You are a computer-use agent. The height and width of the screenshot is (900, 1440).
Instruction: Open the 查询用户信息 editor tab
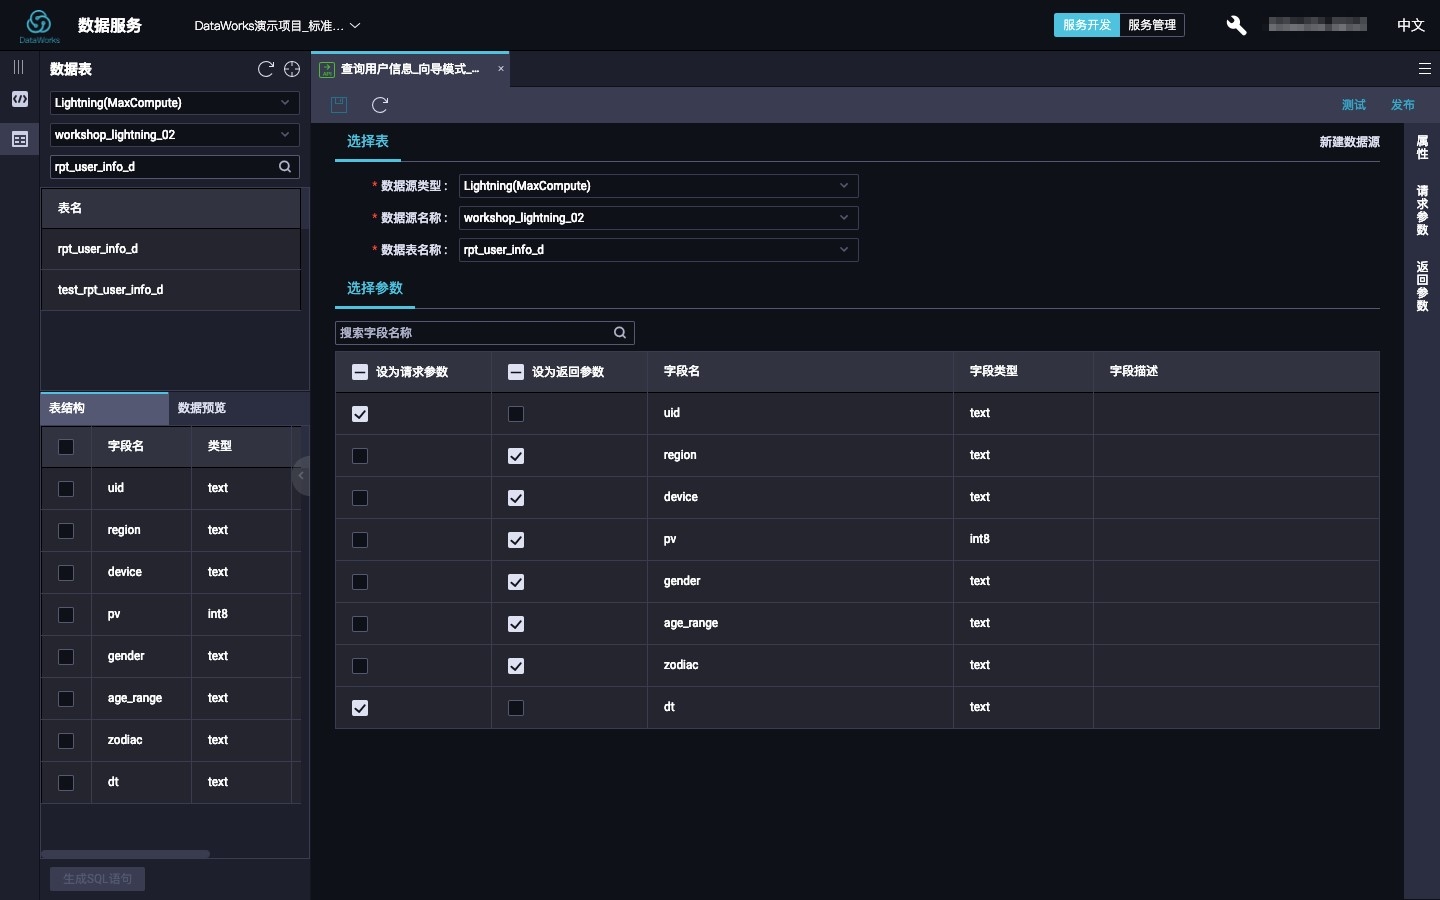409,69
